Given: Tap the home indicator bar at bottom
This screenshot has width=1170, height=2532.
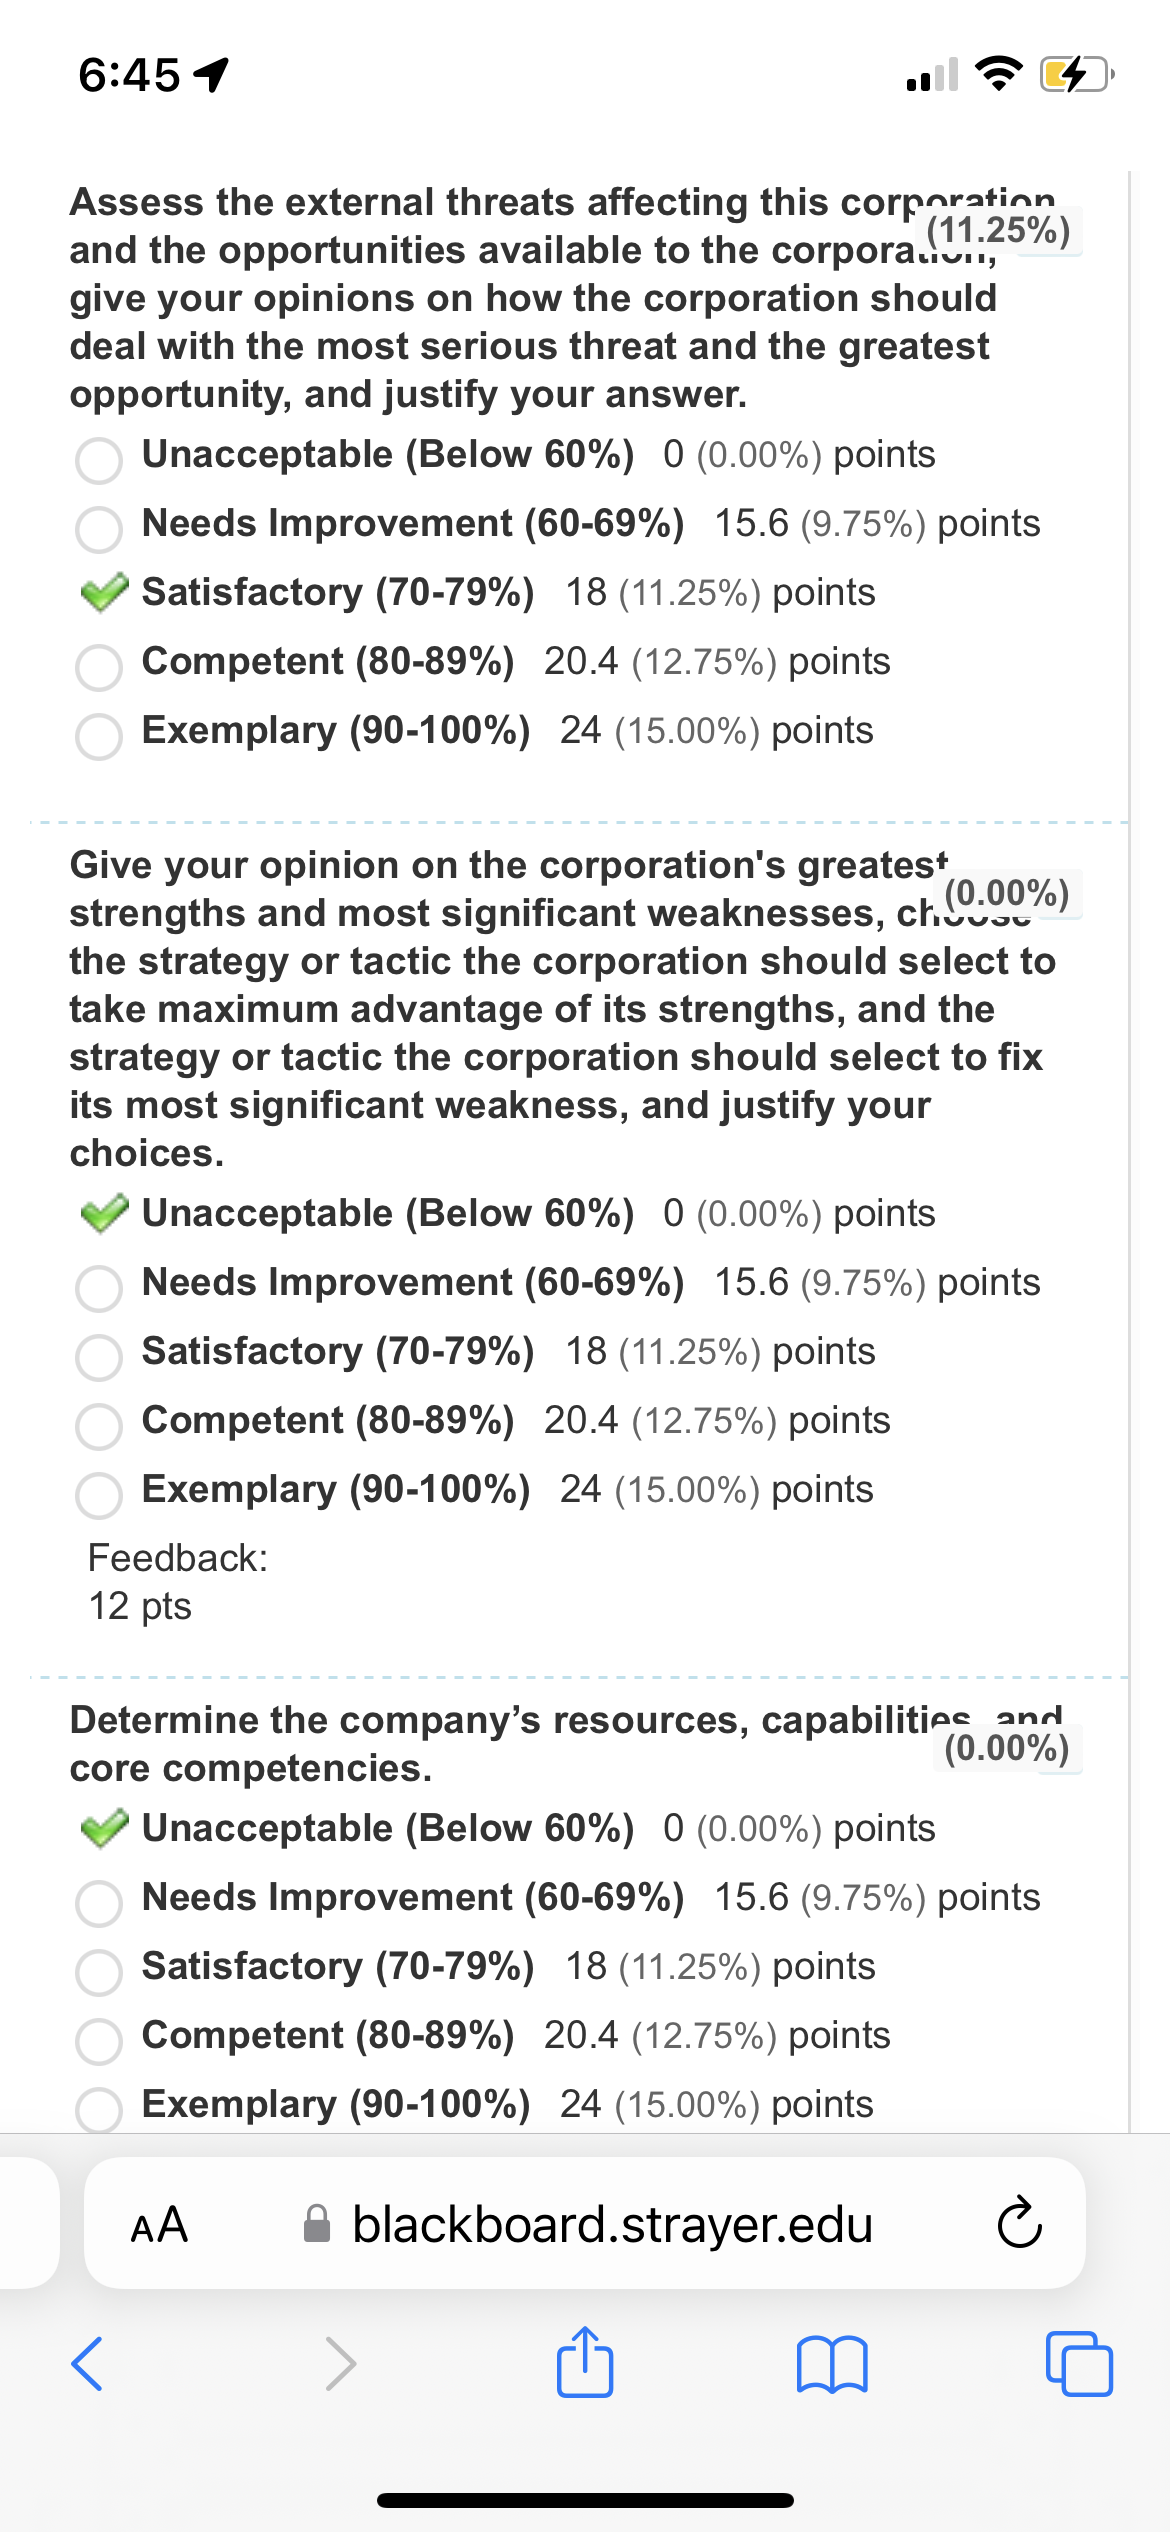Looking at the screenshot, I should (x=585, y=2500).
